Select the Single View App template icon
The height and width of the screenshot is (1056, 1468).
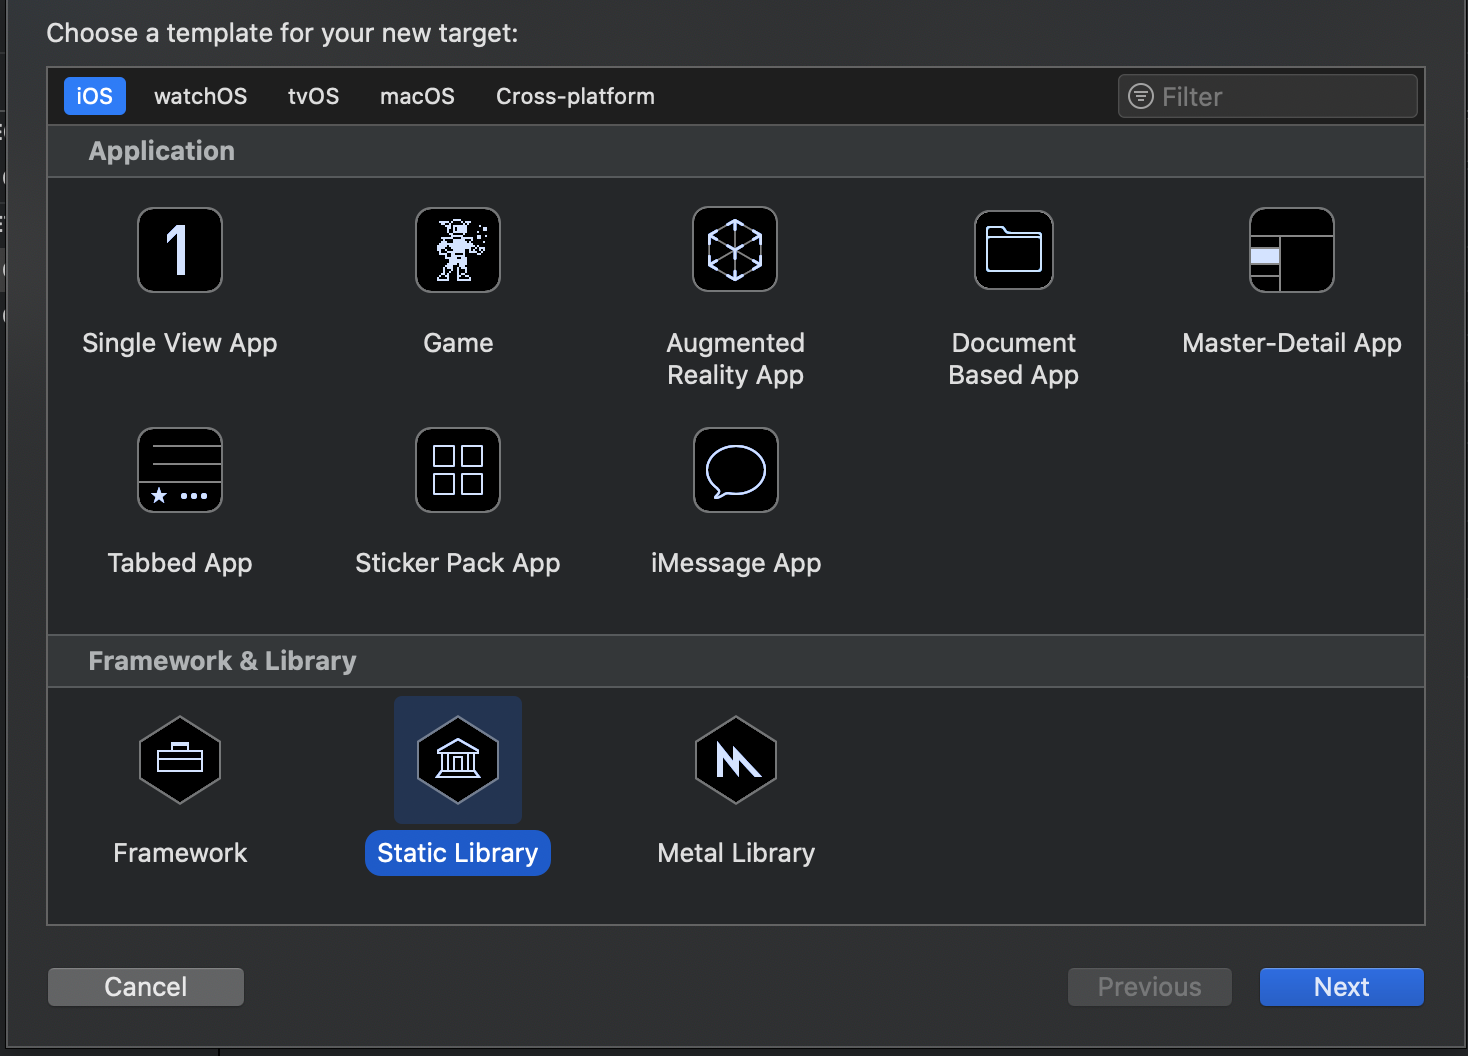coord(180,250)
